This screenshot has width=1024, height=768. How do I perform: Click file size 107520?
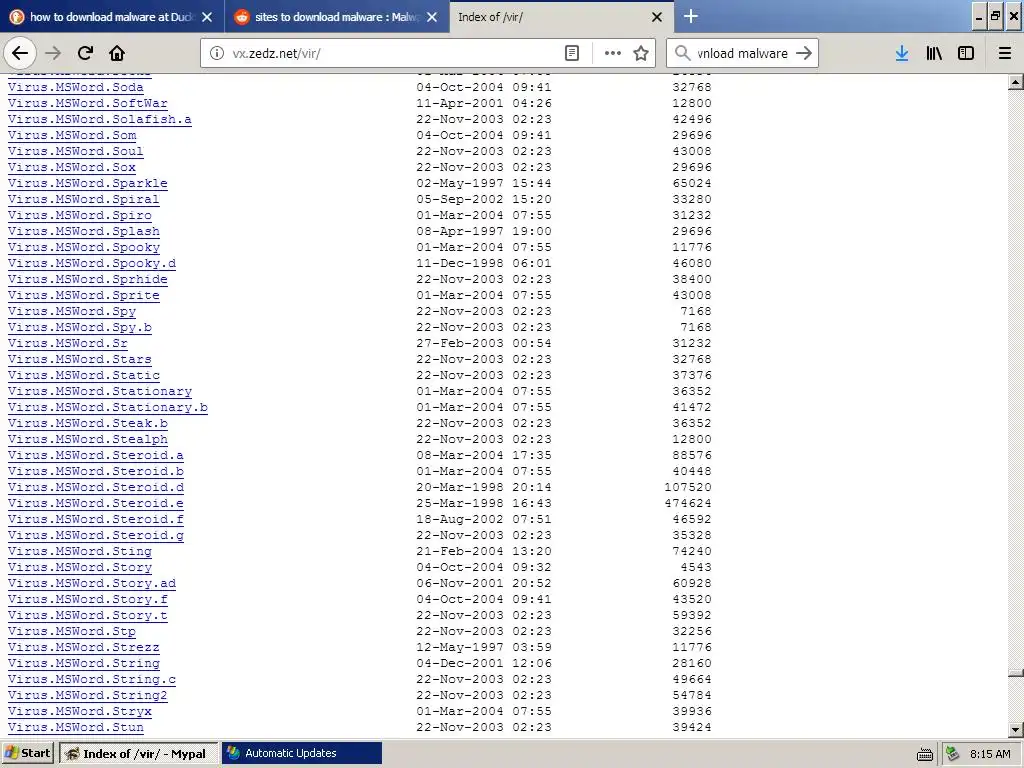pyautogui.click(x=688, y=487)
